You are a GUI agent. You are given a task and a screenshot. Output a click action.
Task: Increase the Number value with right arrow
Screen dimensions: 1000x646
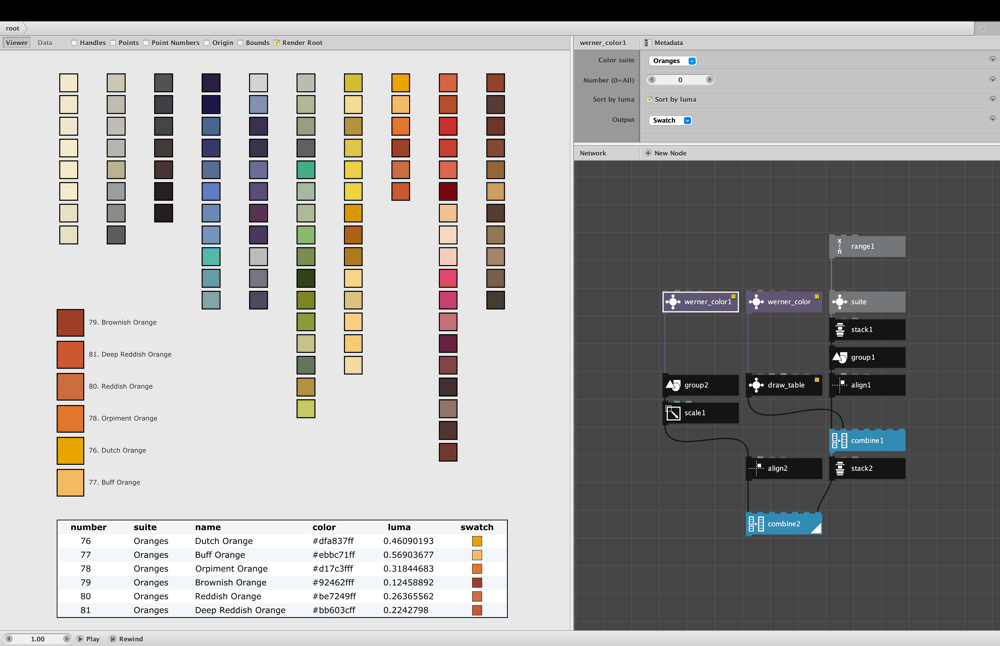(709, 80)
